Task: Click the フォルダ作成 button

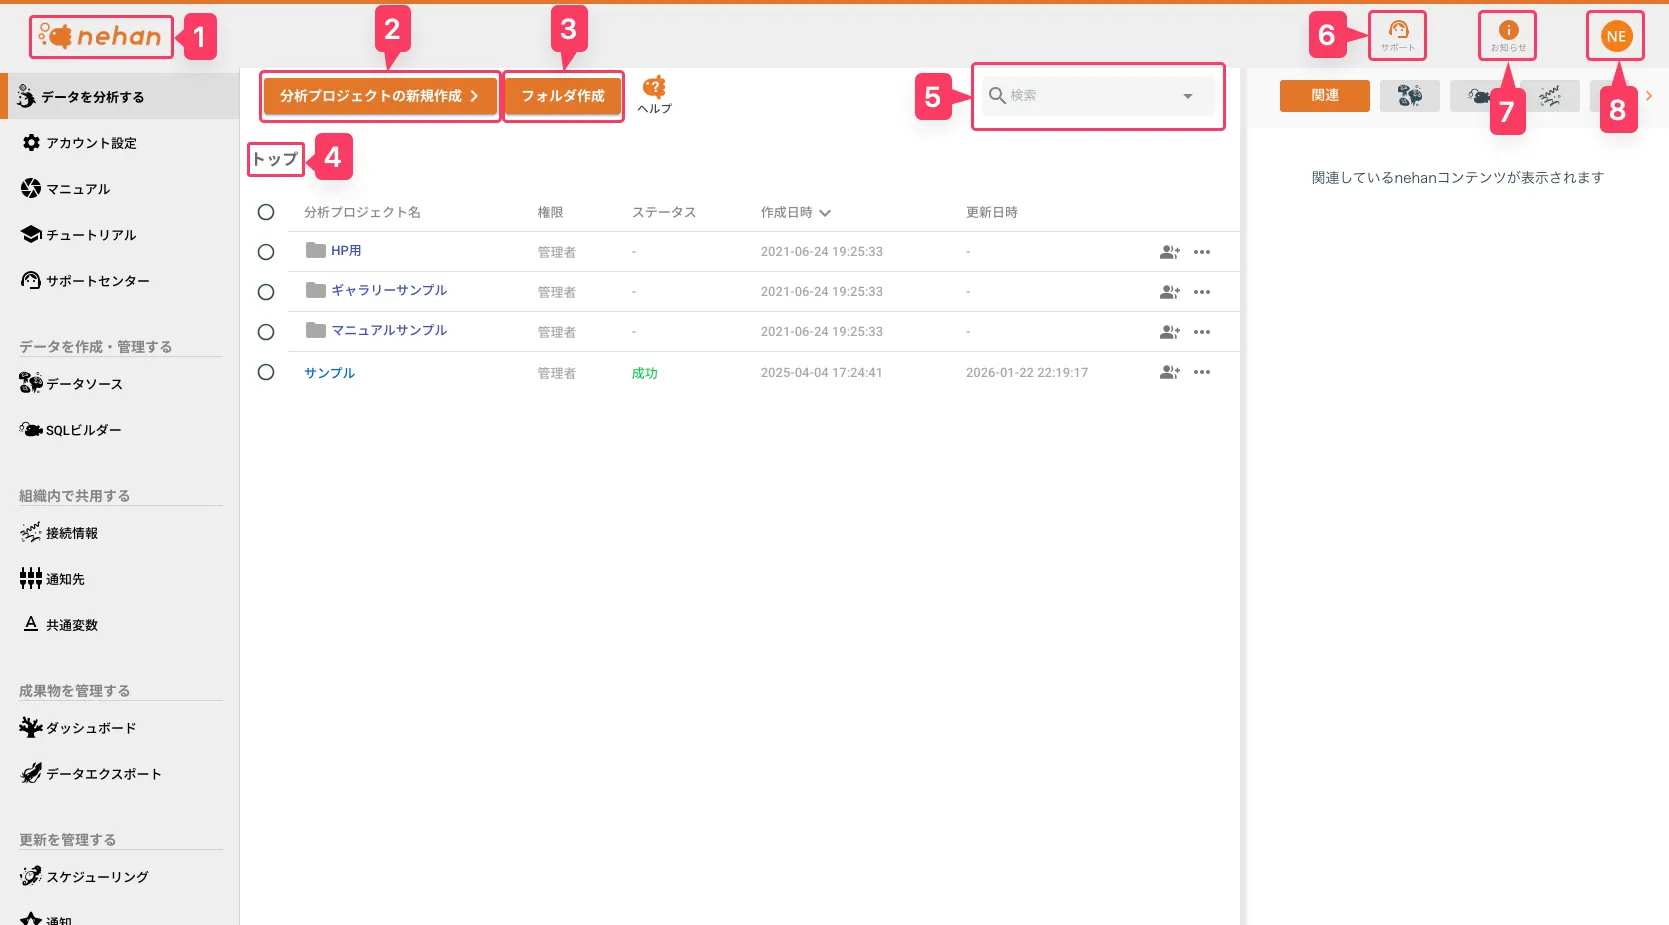Action: [563, 96]
